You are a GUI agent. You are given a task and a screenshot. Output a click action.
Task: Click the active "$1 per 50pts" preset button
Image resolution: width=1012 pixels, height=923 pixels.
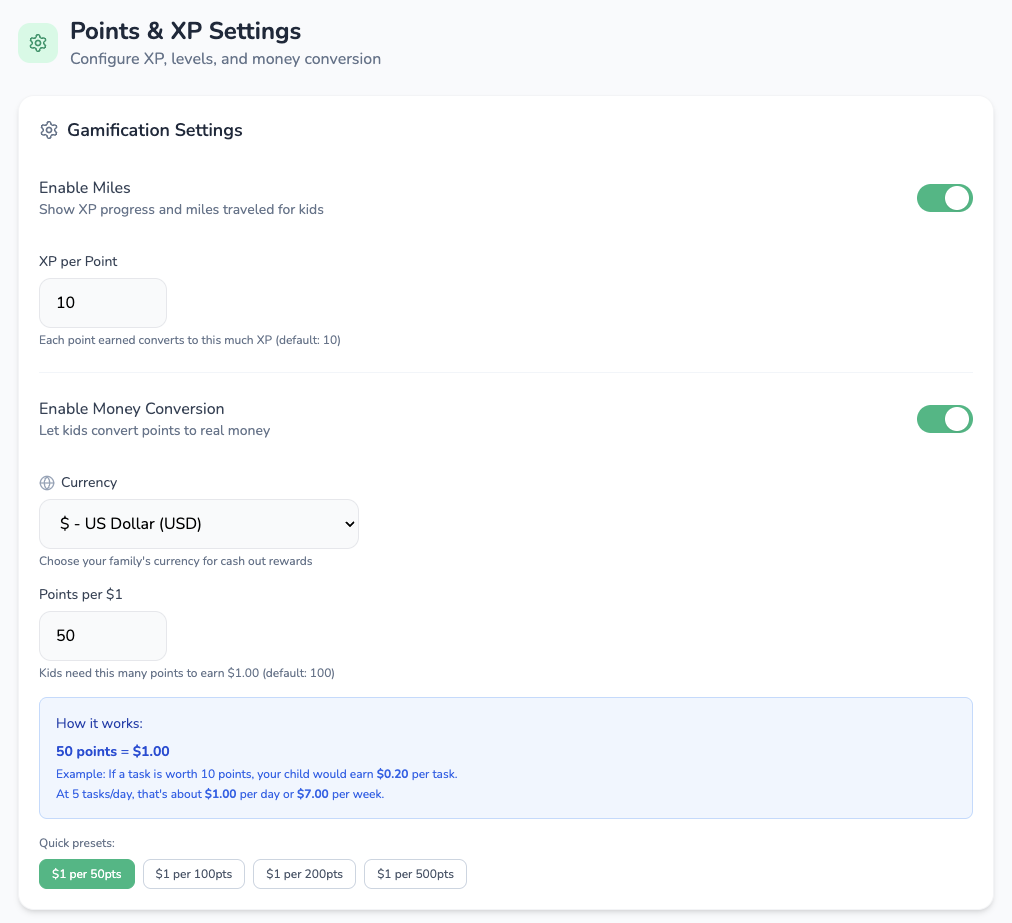click(86, 873)
